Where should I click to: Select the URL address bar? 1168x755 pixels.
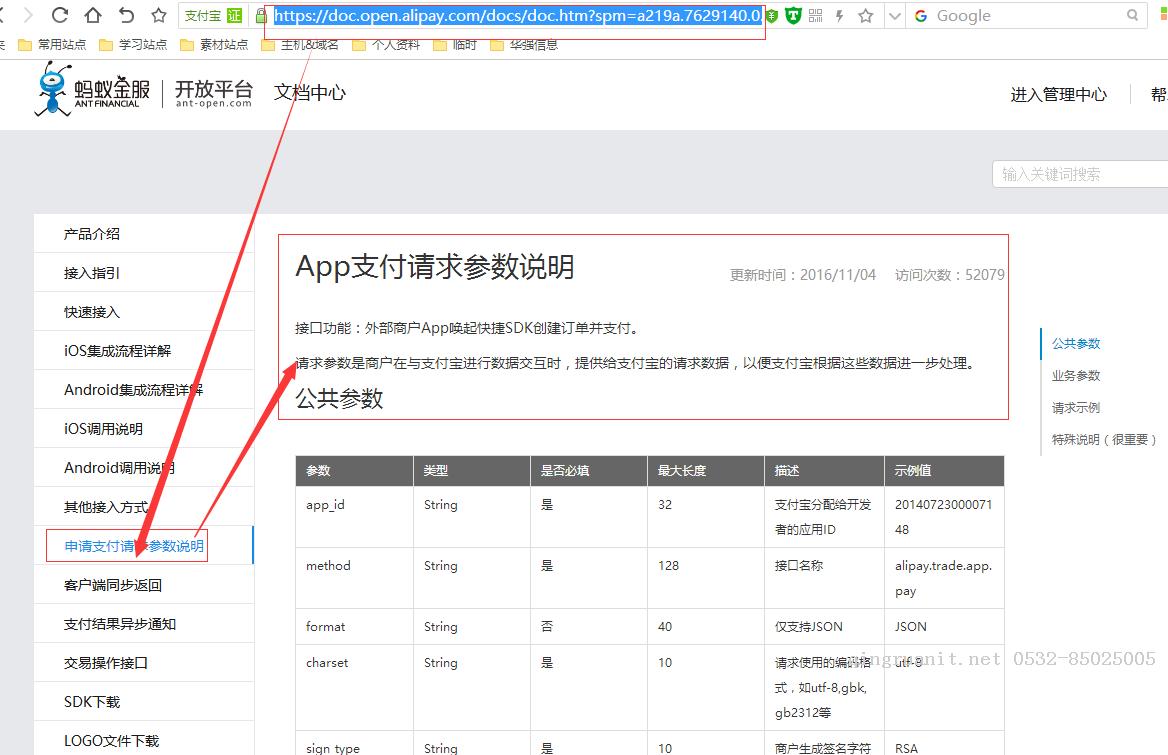click(x=518, y=16)
